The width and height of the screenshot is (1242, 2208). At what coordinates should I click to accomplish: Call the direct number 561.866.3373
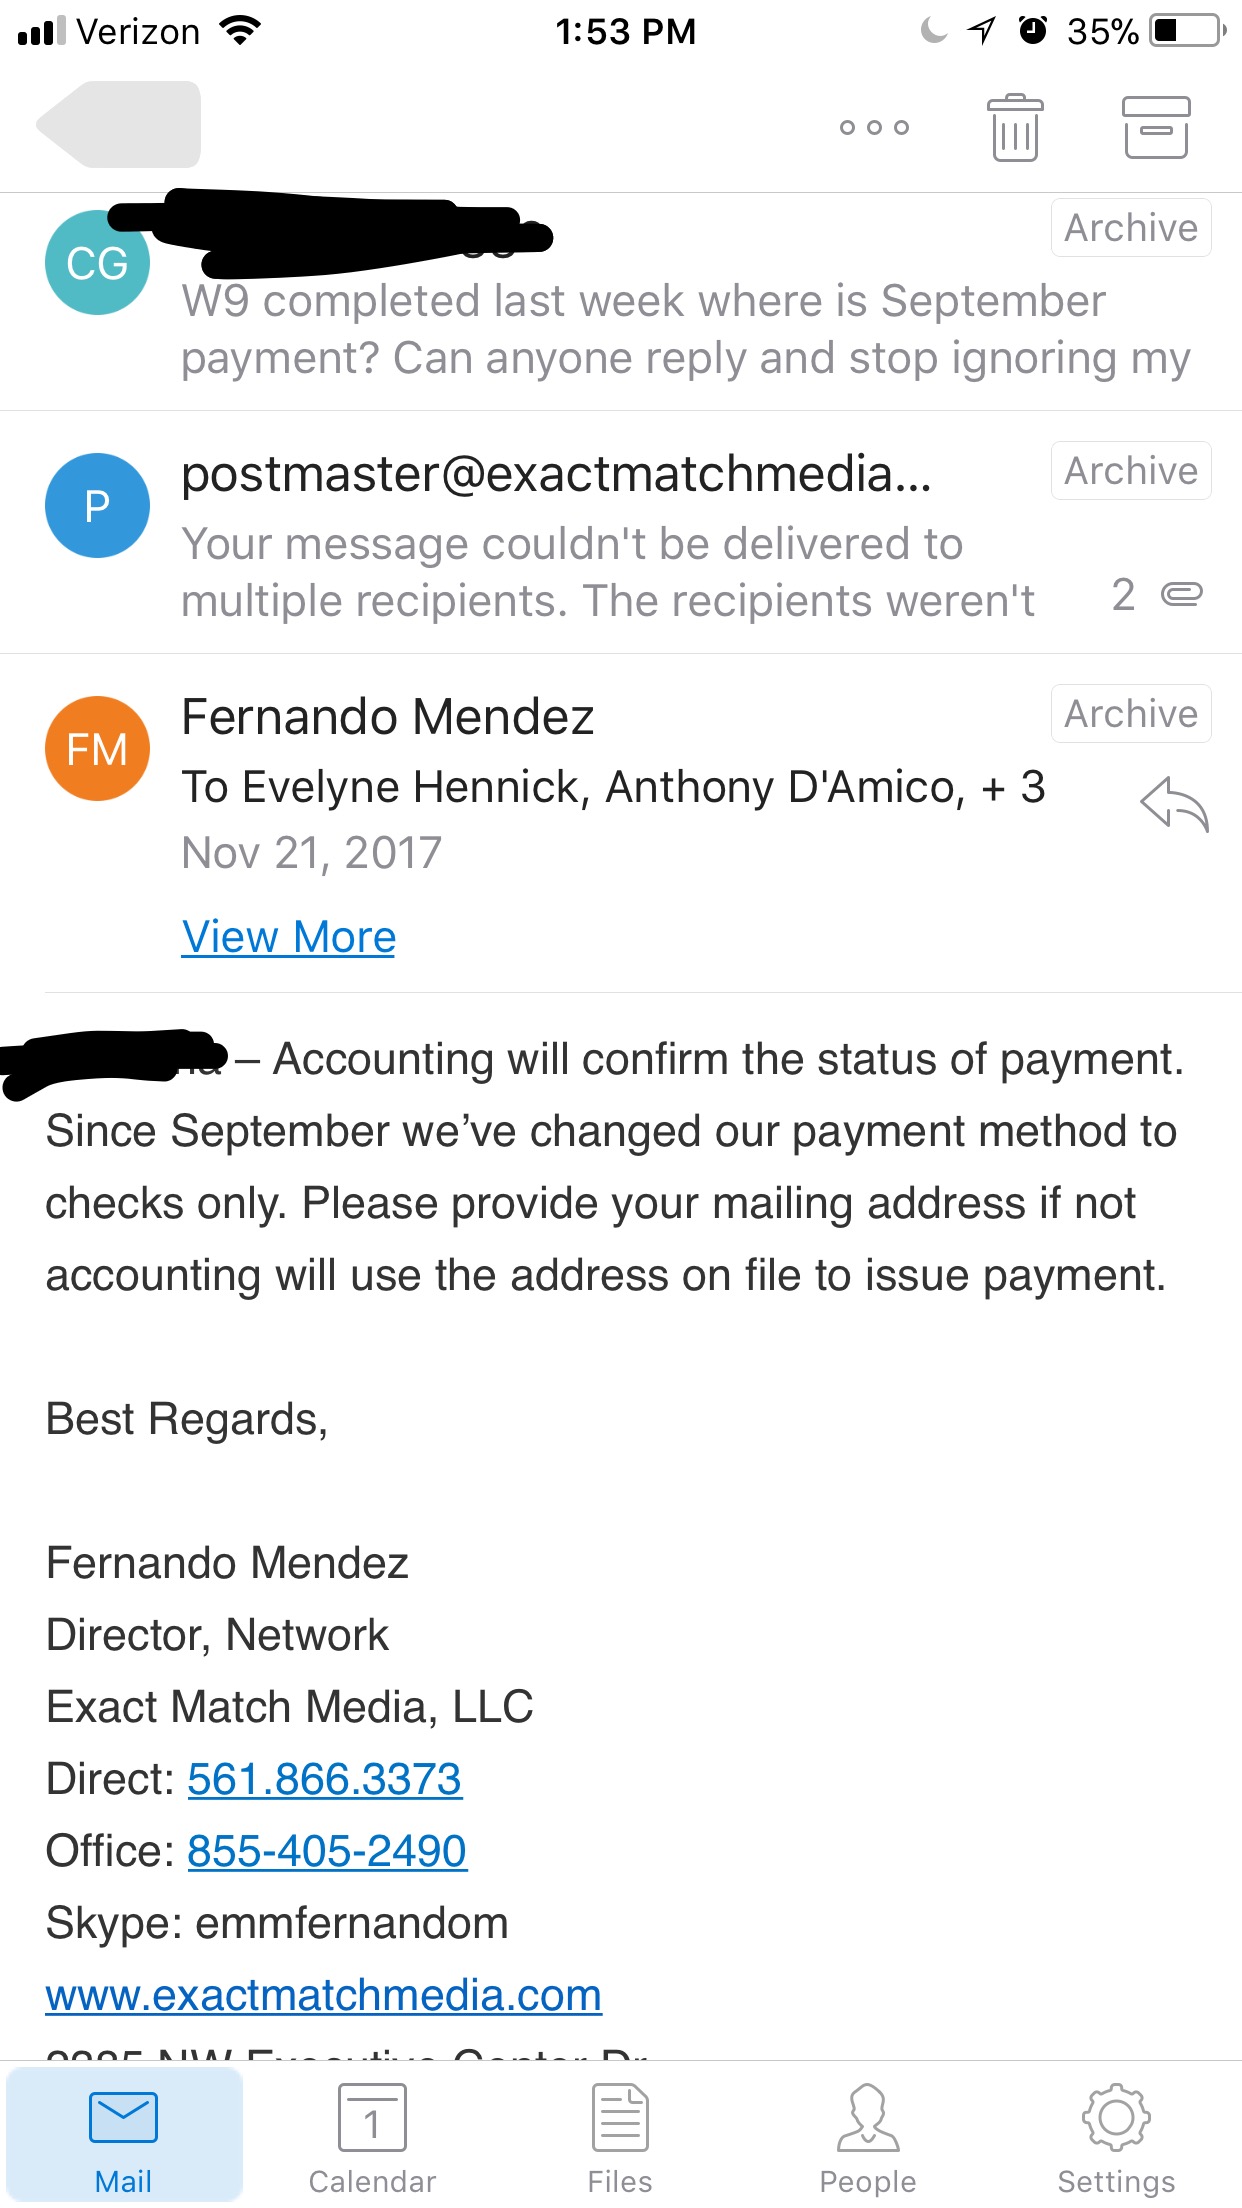tap(325, 1779)
